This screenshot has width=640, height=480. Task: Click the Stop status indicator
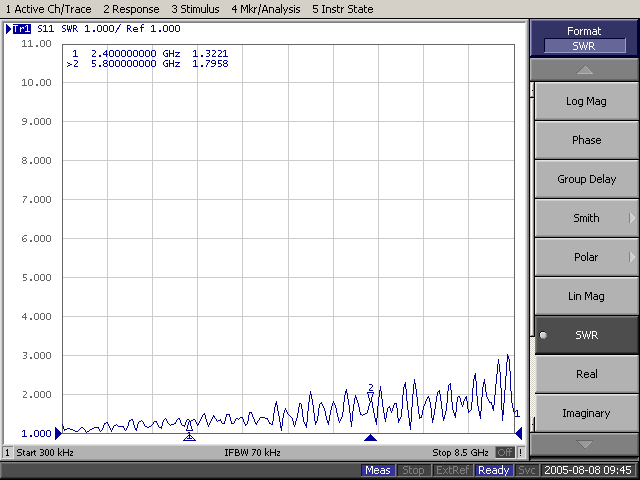pos(413,471)
